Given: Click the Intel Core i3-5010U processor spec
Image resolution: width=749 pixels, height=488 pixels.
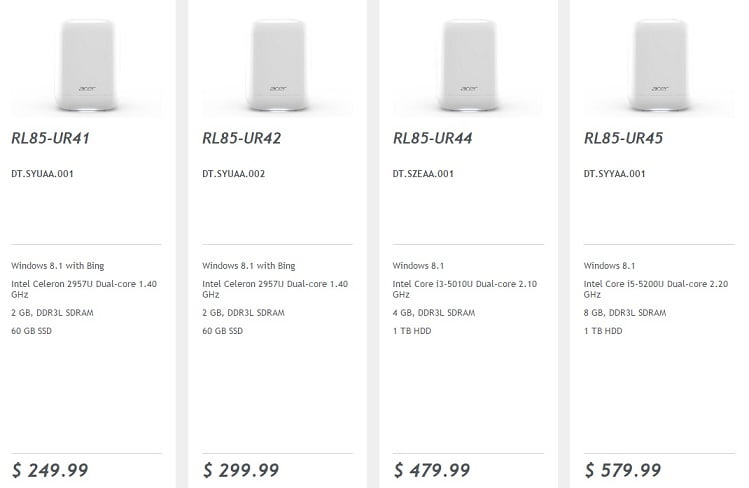Looking at the screenshot, I should [x=465, y=289].
